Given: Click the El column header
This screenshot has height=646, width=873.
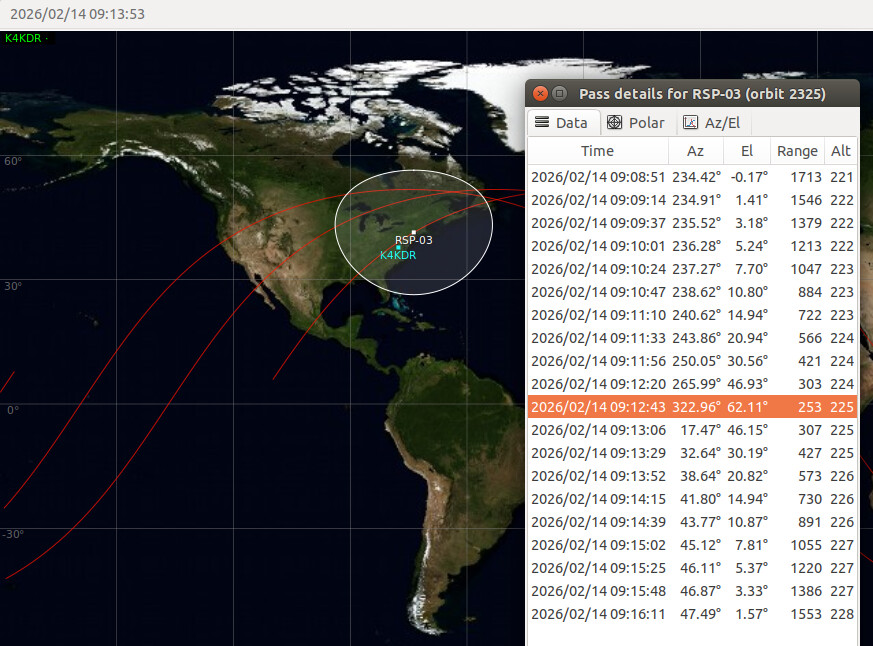Looking at the screenshot, I should click(x=746, y=151).
